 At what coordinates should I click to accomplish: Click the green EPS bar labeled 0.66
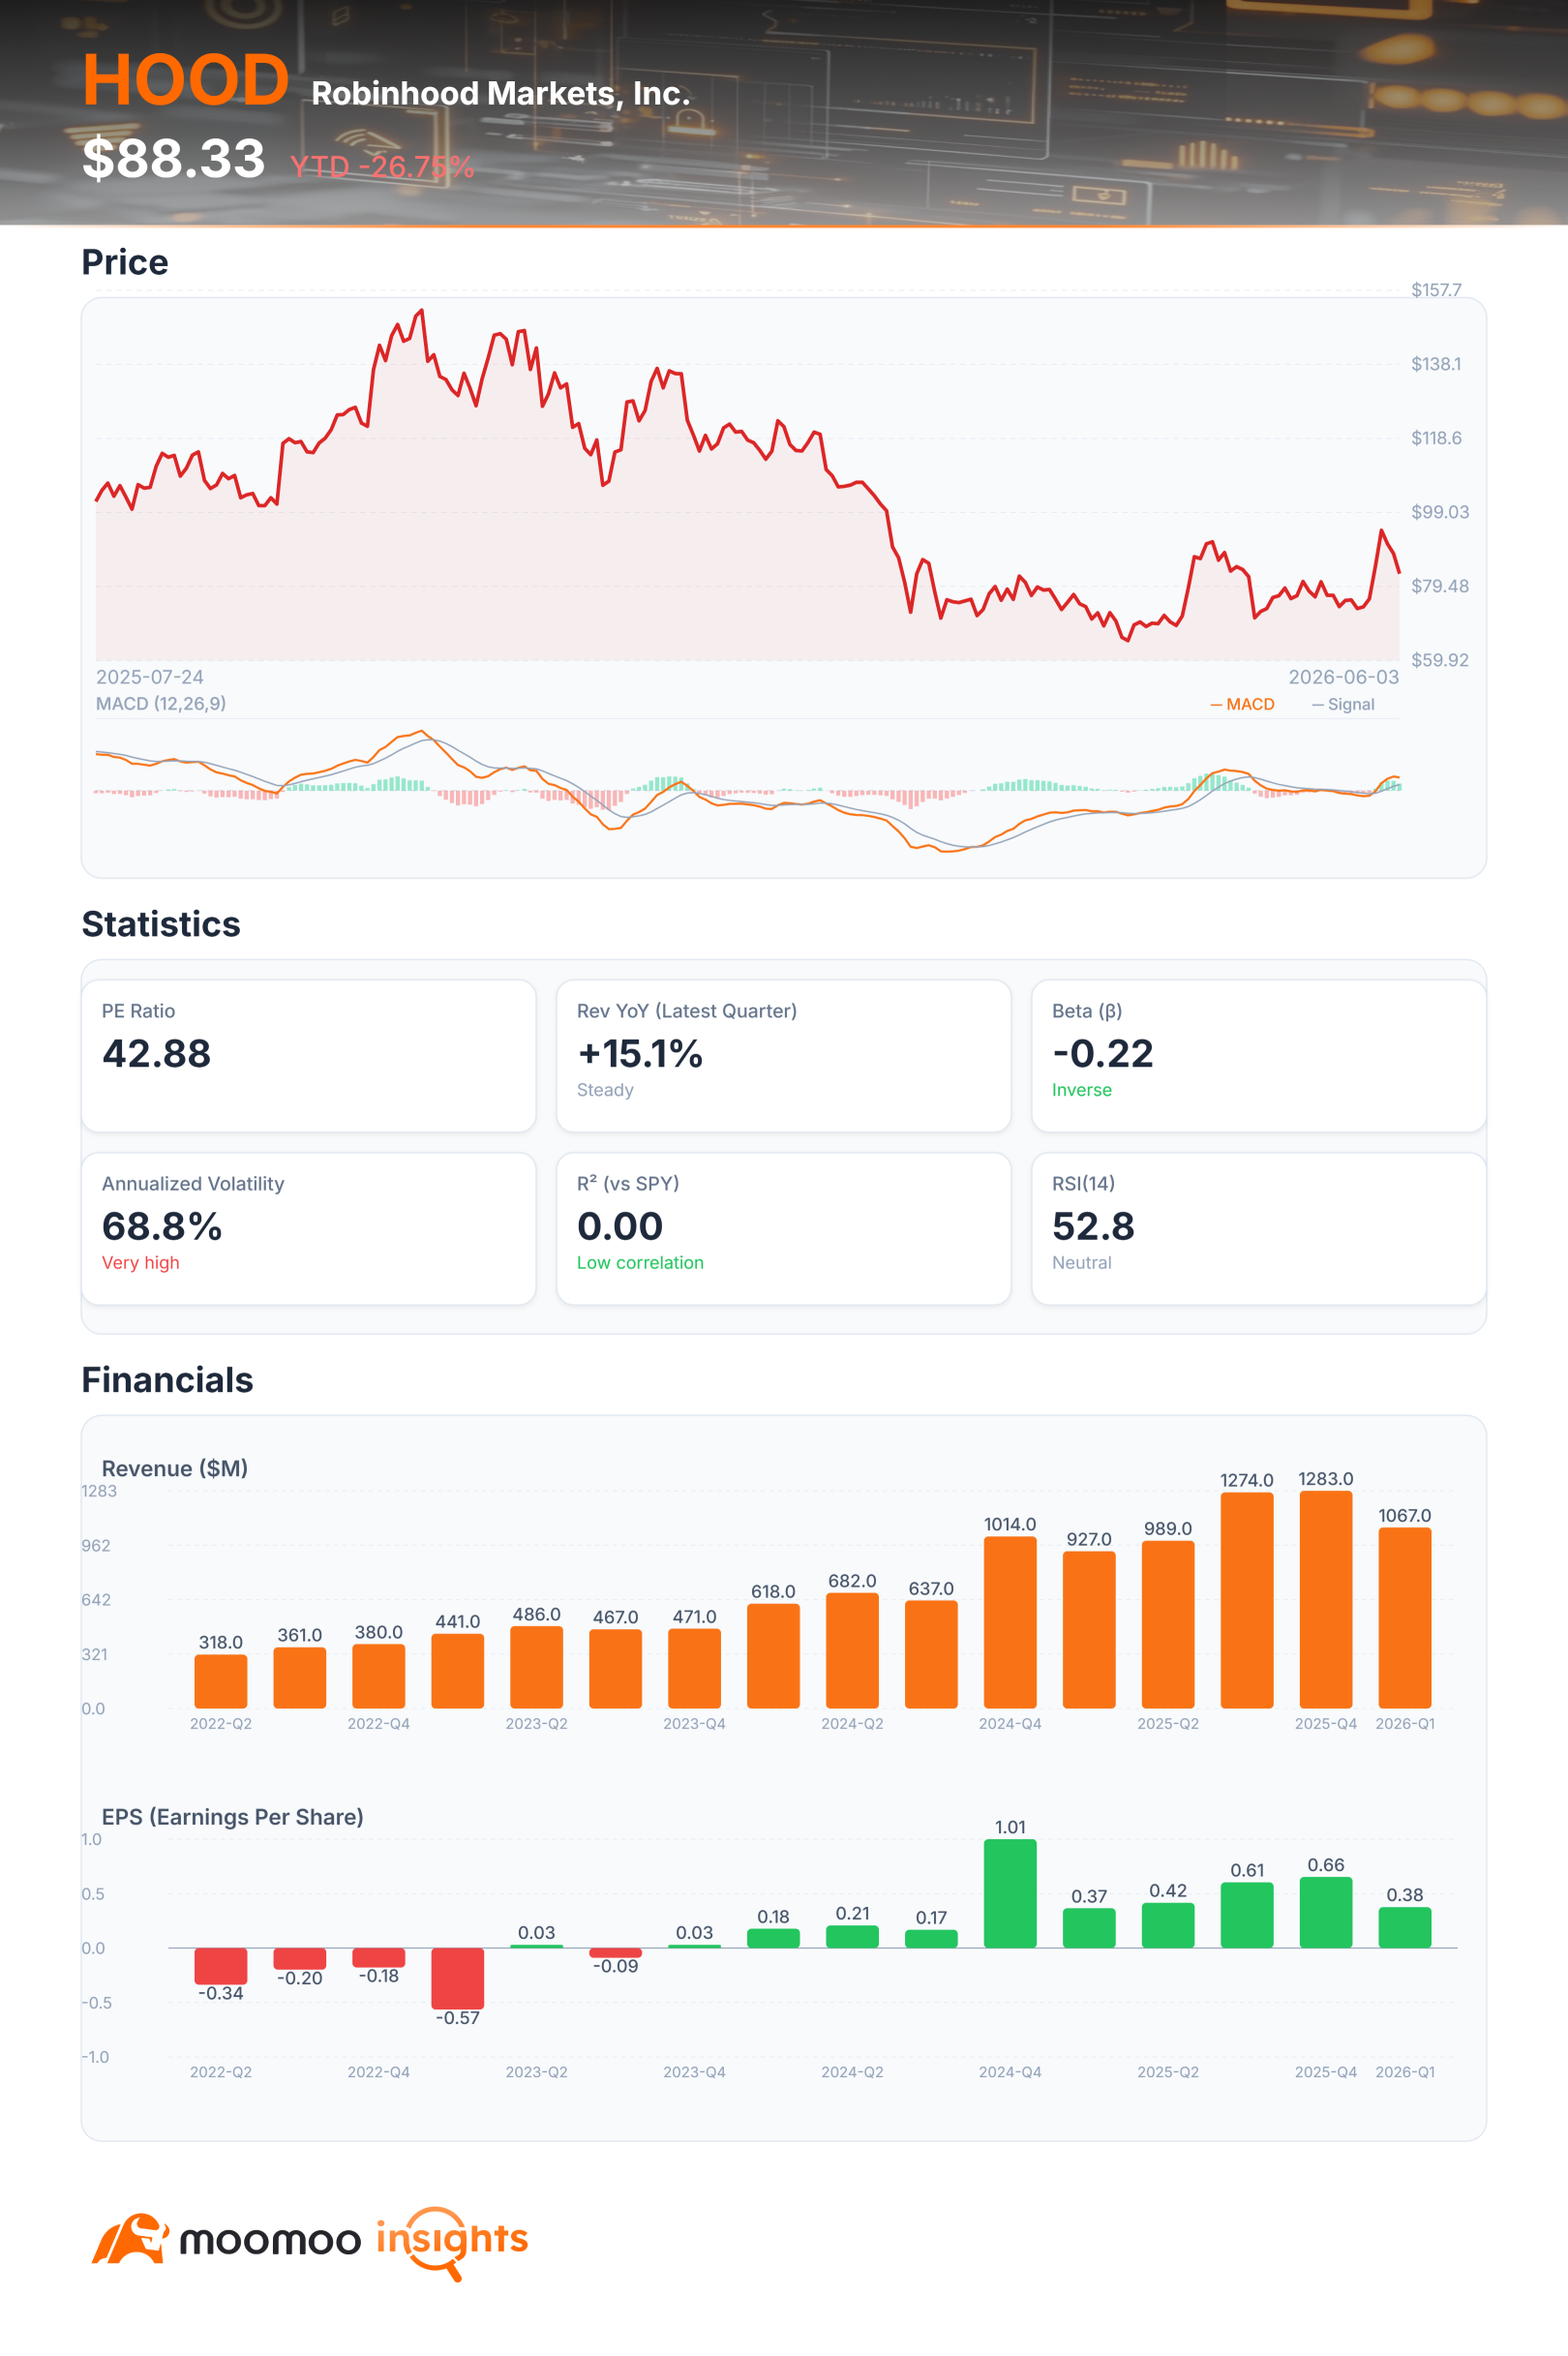[x=1326, y=1912]
